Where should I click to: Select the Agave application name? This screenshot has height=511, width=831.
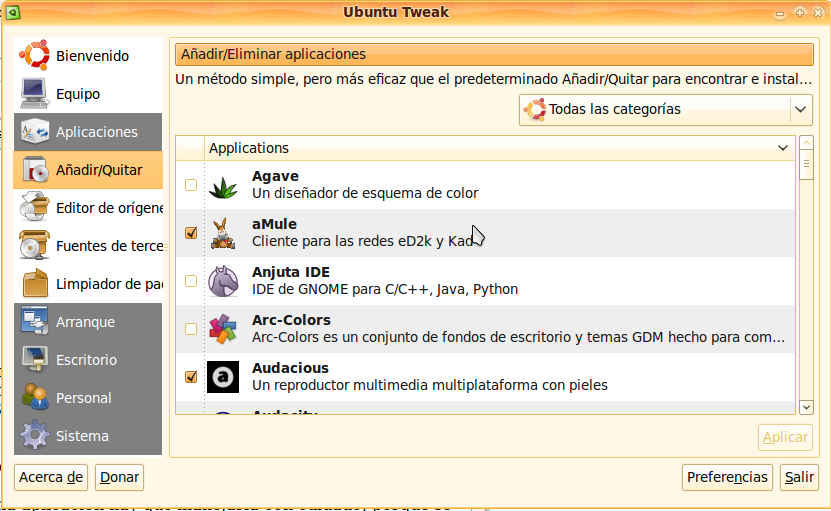pyautogui.click(x=275, y=176)
